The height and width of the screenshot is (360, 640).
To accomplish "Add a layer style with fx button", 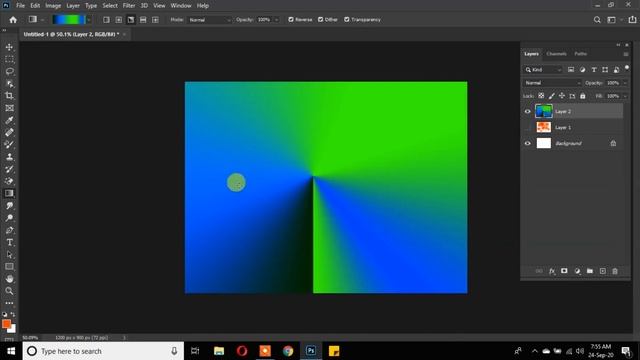I will (552, 271).
